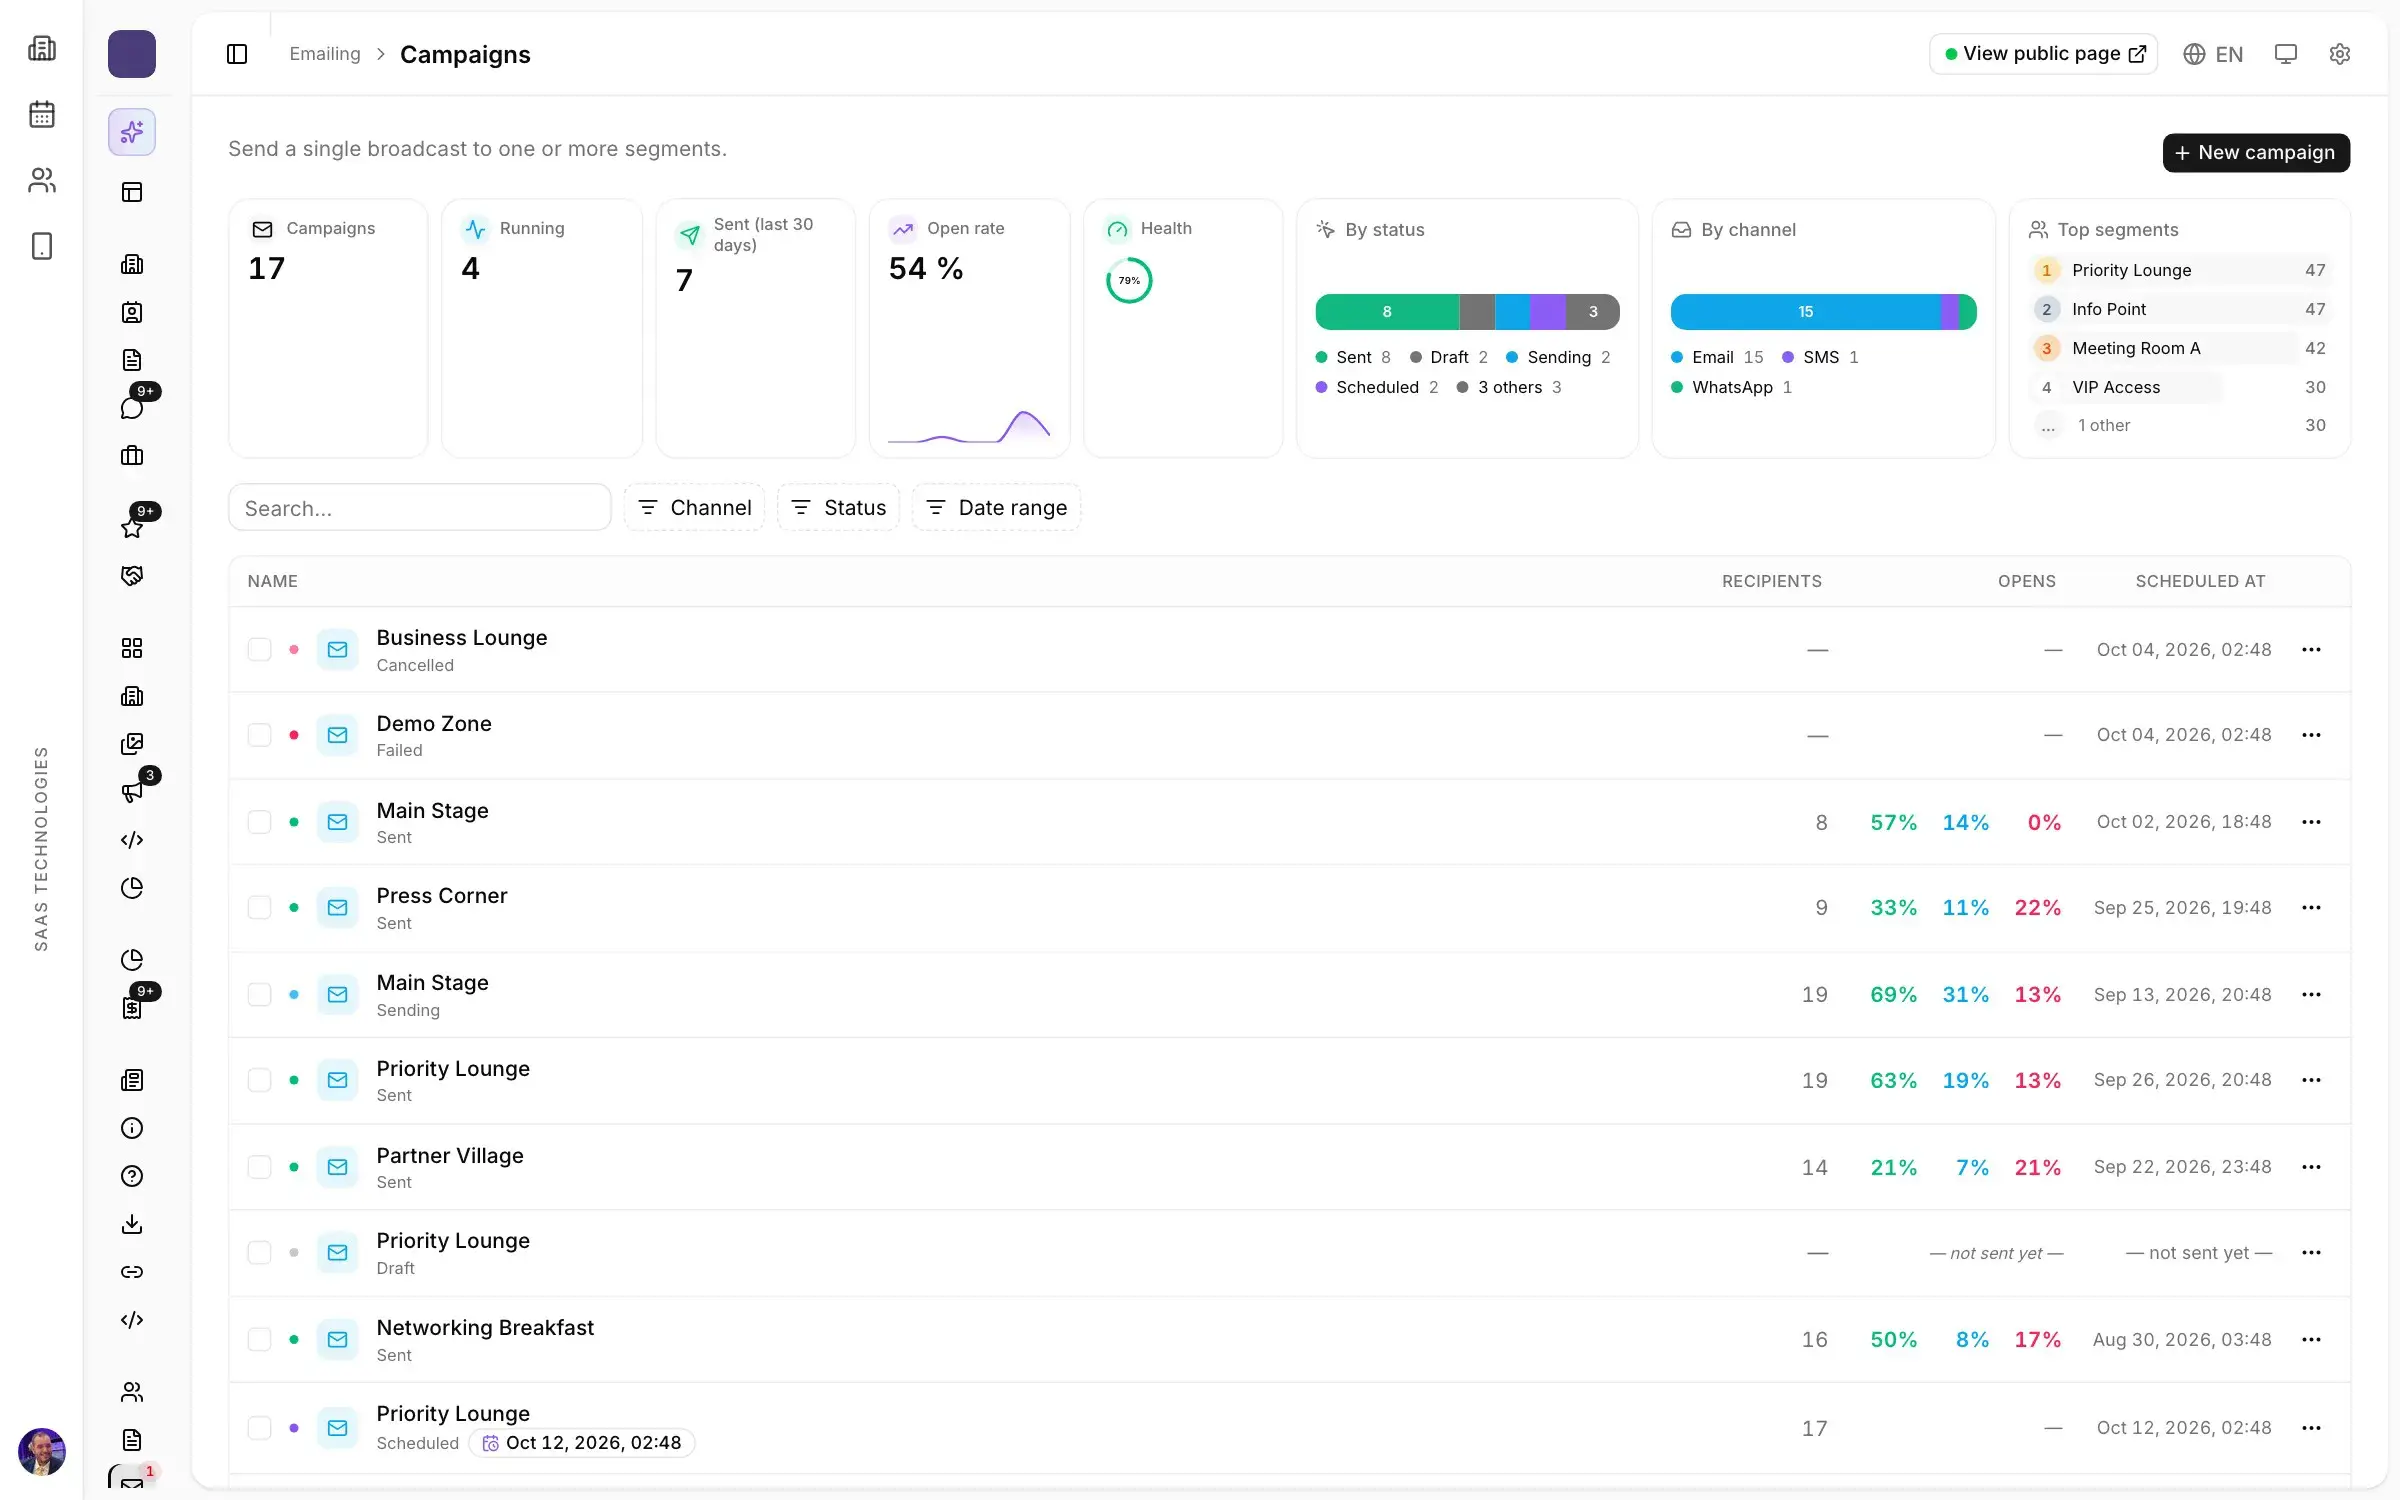Open the settings gear icon
The width and height of the screenshot is (2400, 1500).
pos(2339,54)
